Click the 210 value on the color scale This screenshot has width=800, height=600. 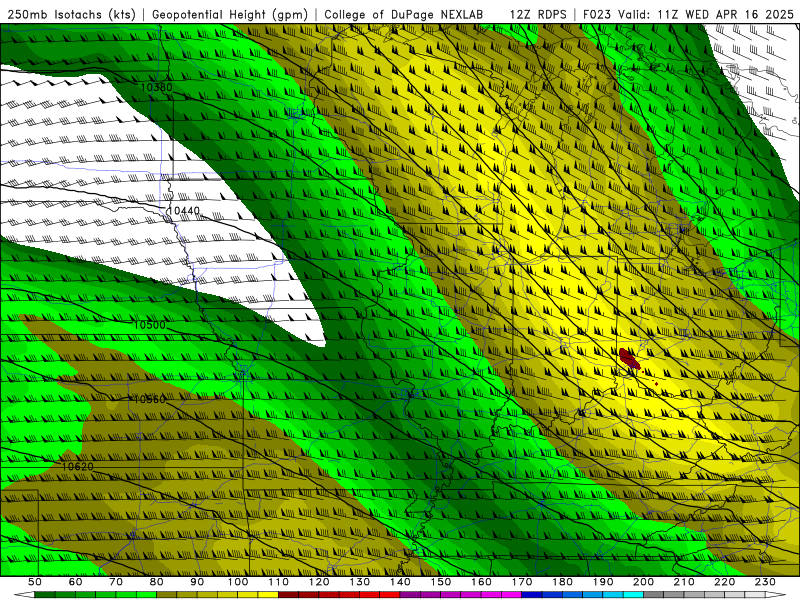tap(684, 582)
